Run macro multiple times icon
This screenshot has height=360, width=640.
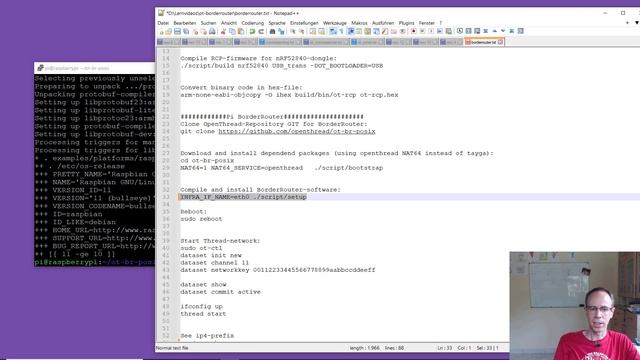pos(440,31)
